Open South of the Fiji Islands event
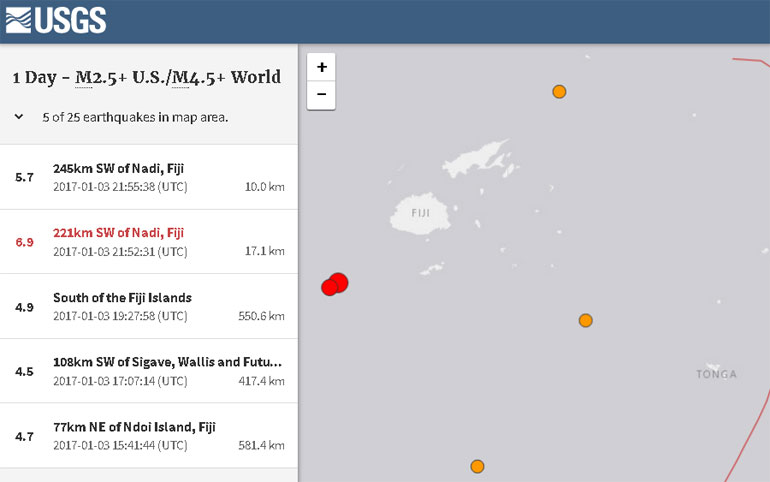 [149, 306]
